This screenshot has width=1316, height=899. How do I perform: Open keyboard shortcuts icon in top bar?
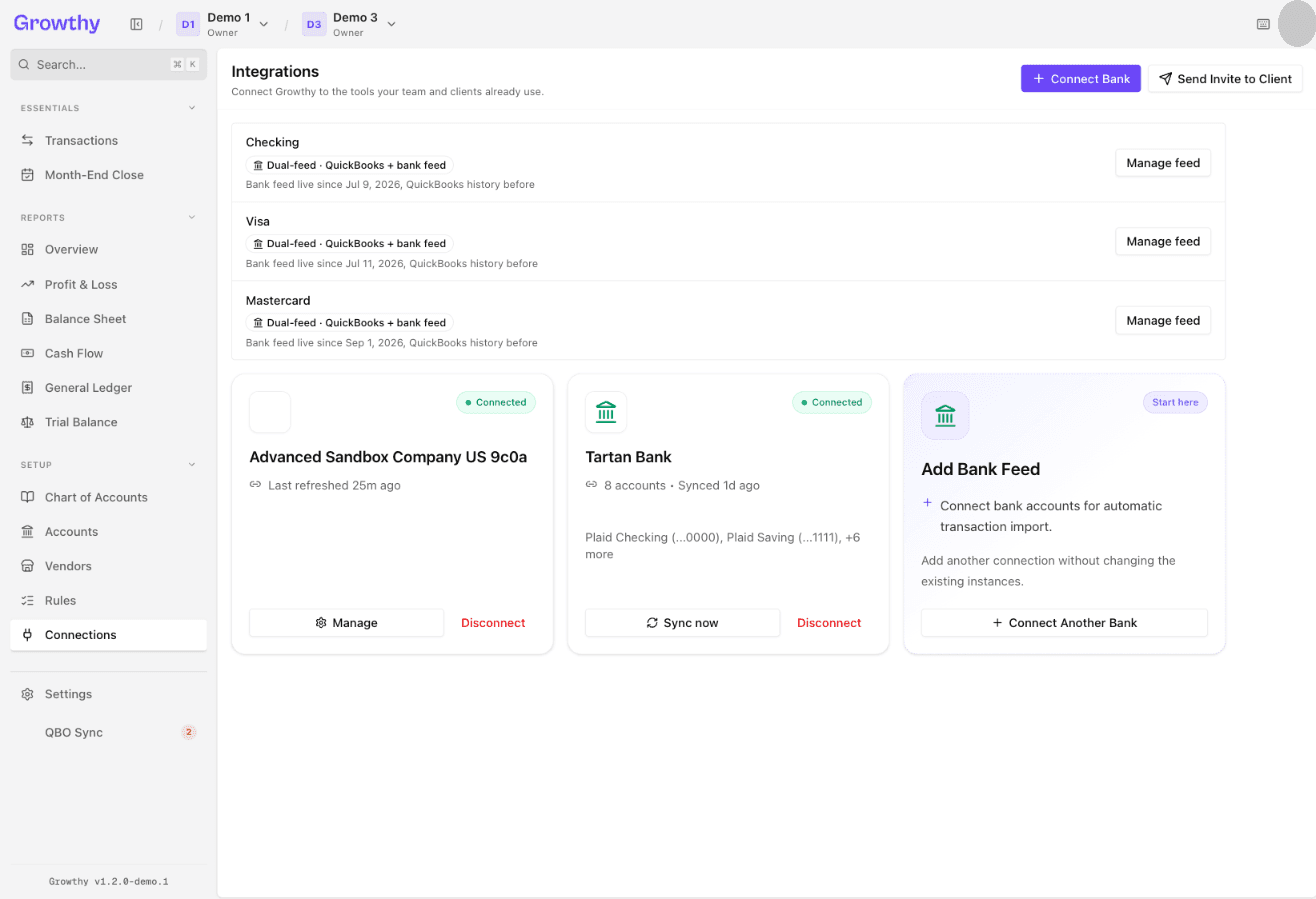pos(1263,24)
